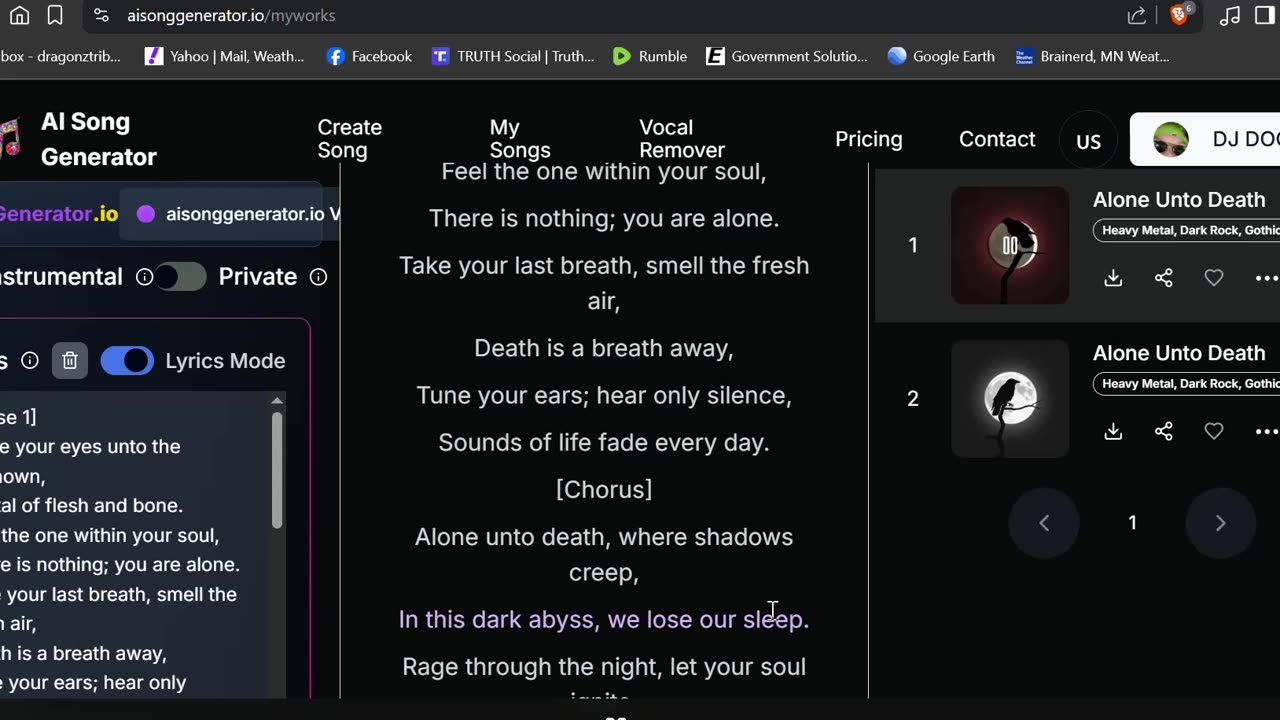Click lyric 'There is nothing; you are alone.'
1280x720 pixels.
click(x=604, y=218)
